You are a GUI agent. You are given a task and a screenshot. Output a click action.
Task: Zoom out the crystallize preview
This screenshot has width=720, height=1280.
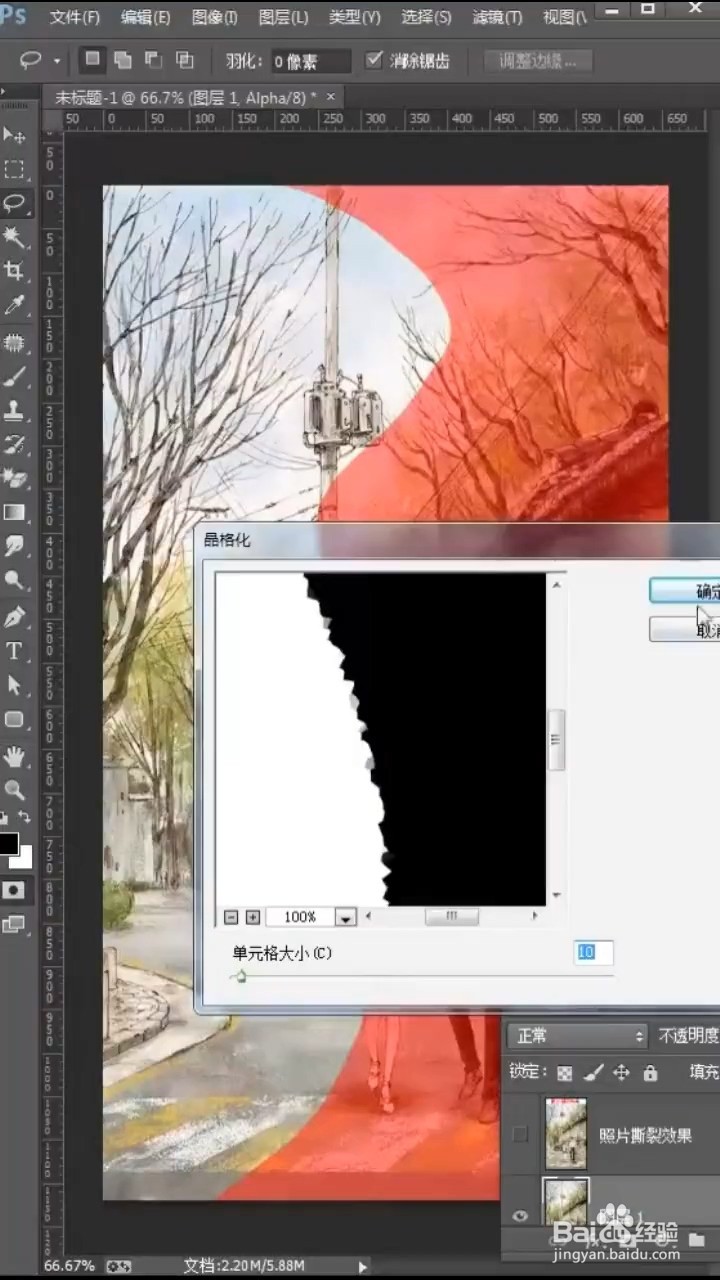(231, 917)
